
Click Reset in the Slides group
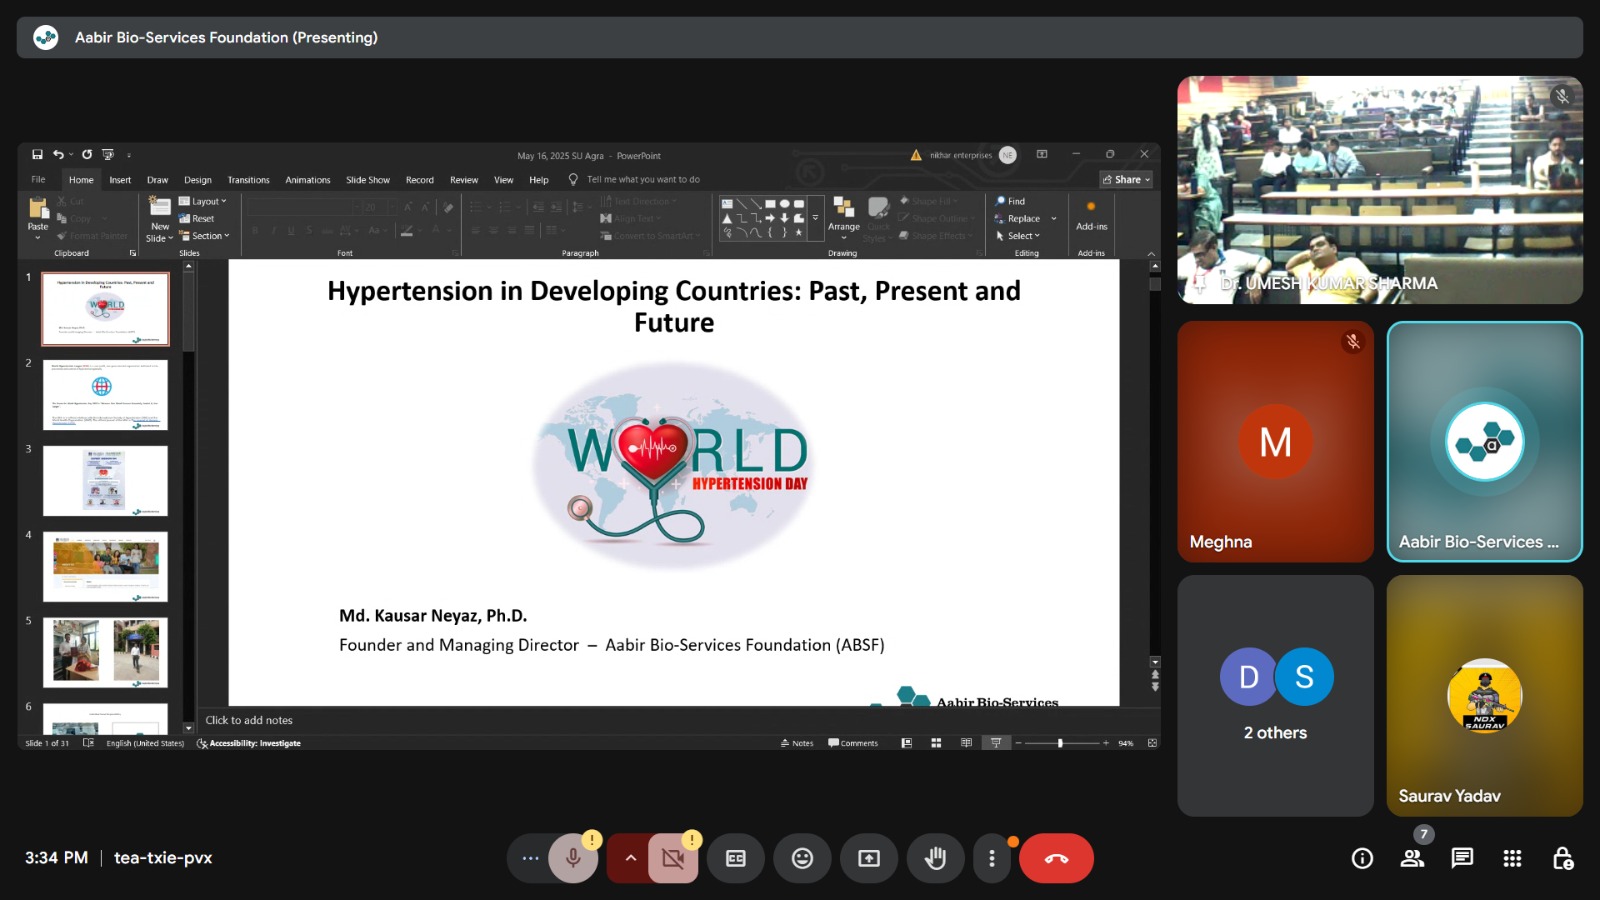(197, 218)
